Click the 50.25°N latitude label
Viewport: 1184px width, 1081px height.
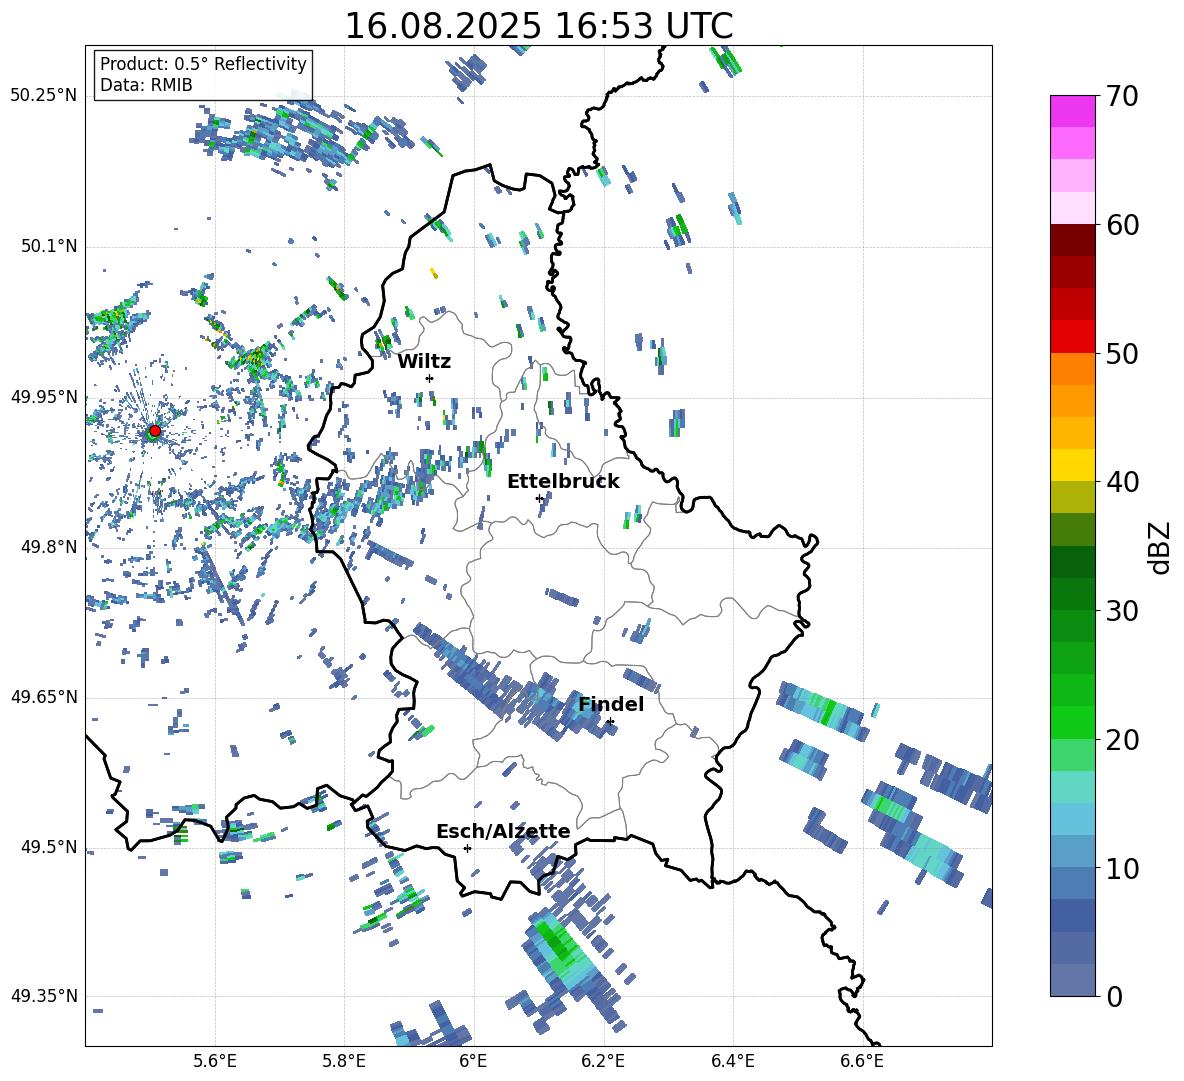click(44, 96)
